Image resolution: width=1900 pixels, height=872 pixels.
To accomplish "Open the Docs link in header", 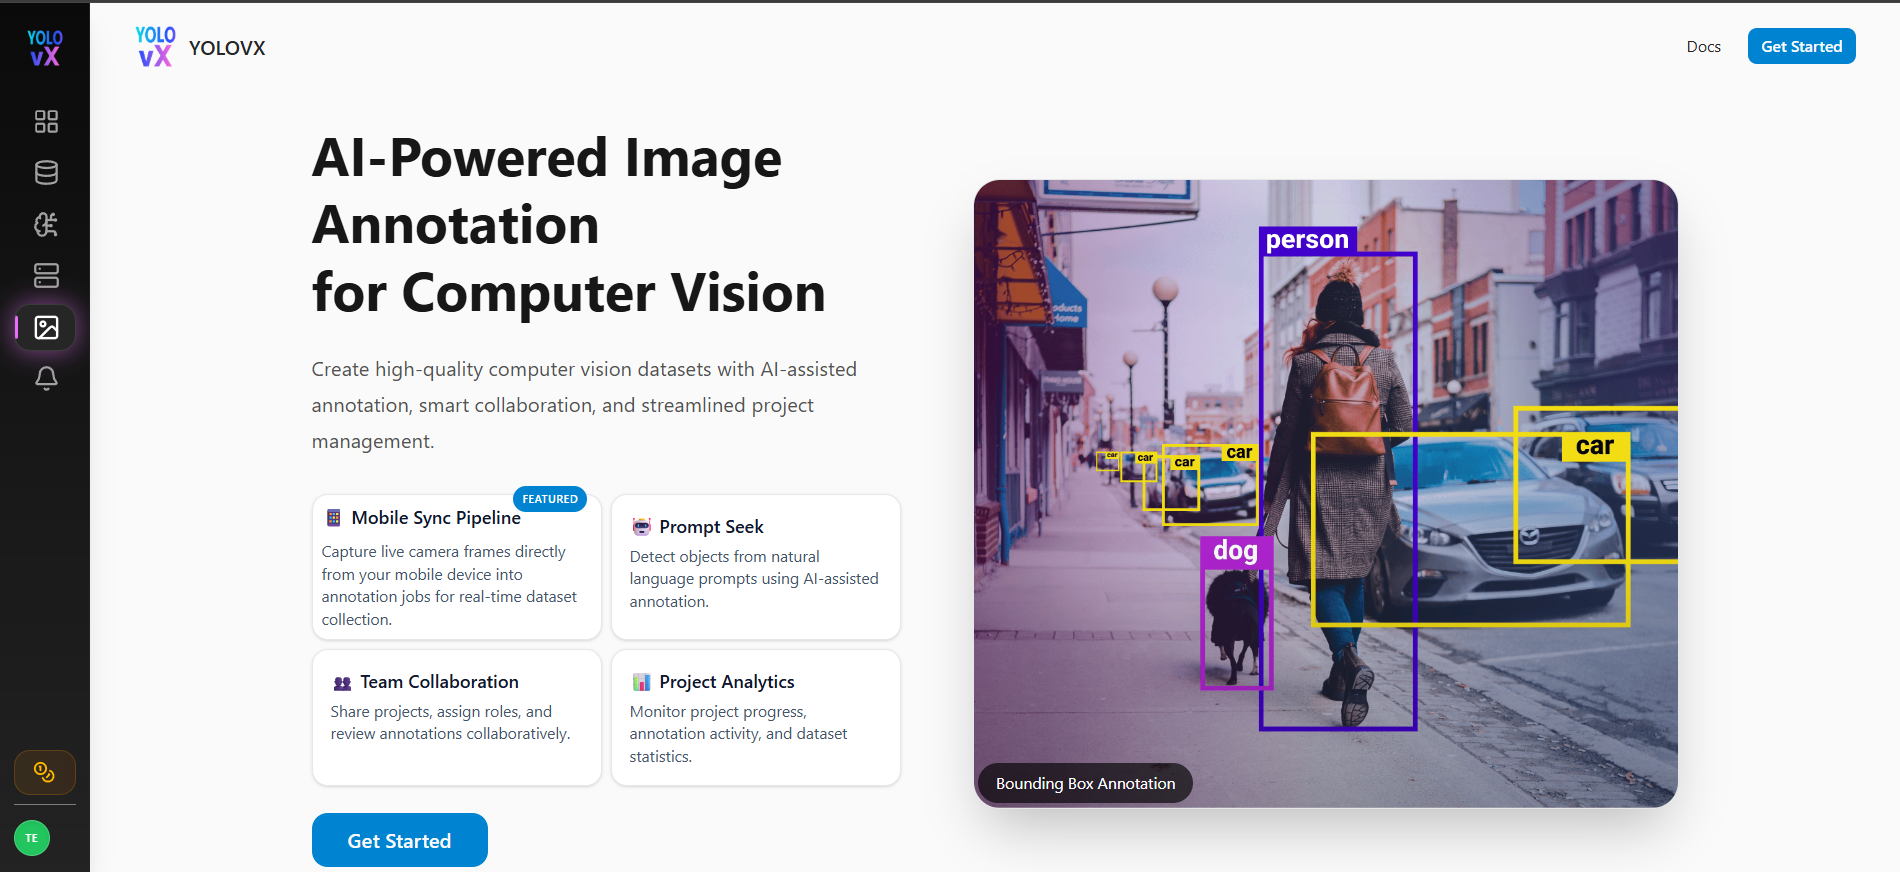I will (1703, 47).
